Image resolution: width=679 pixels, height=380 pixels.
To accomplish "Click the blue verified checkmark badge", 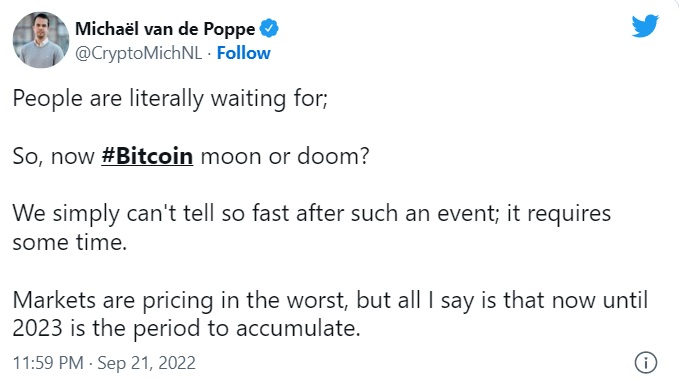I will point(269,29).
